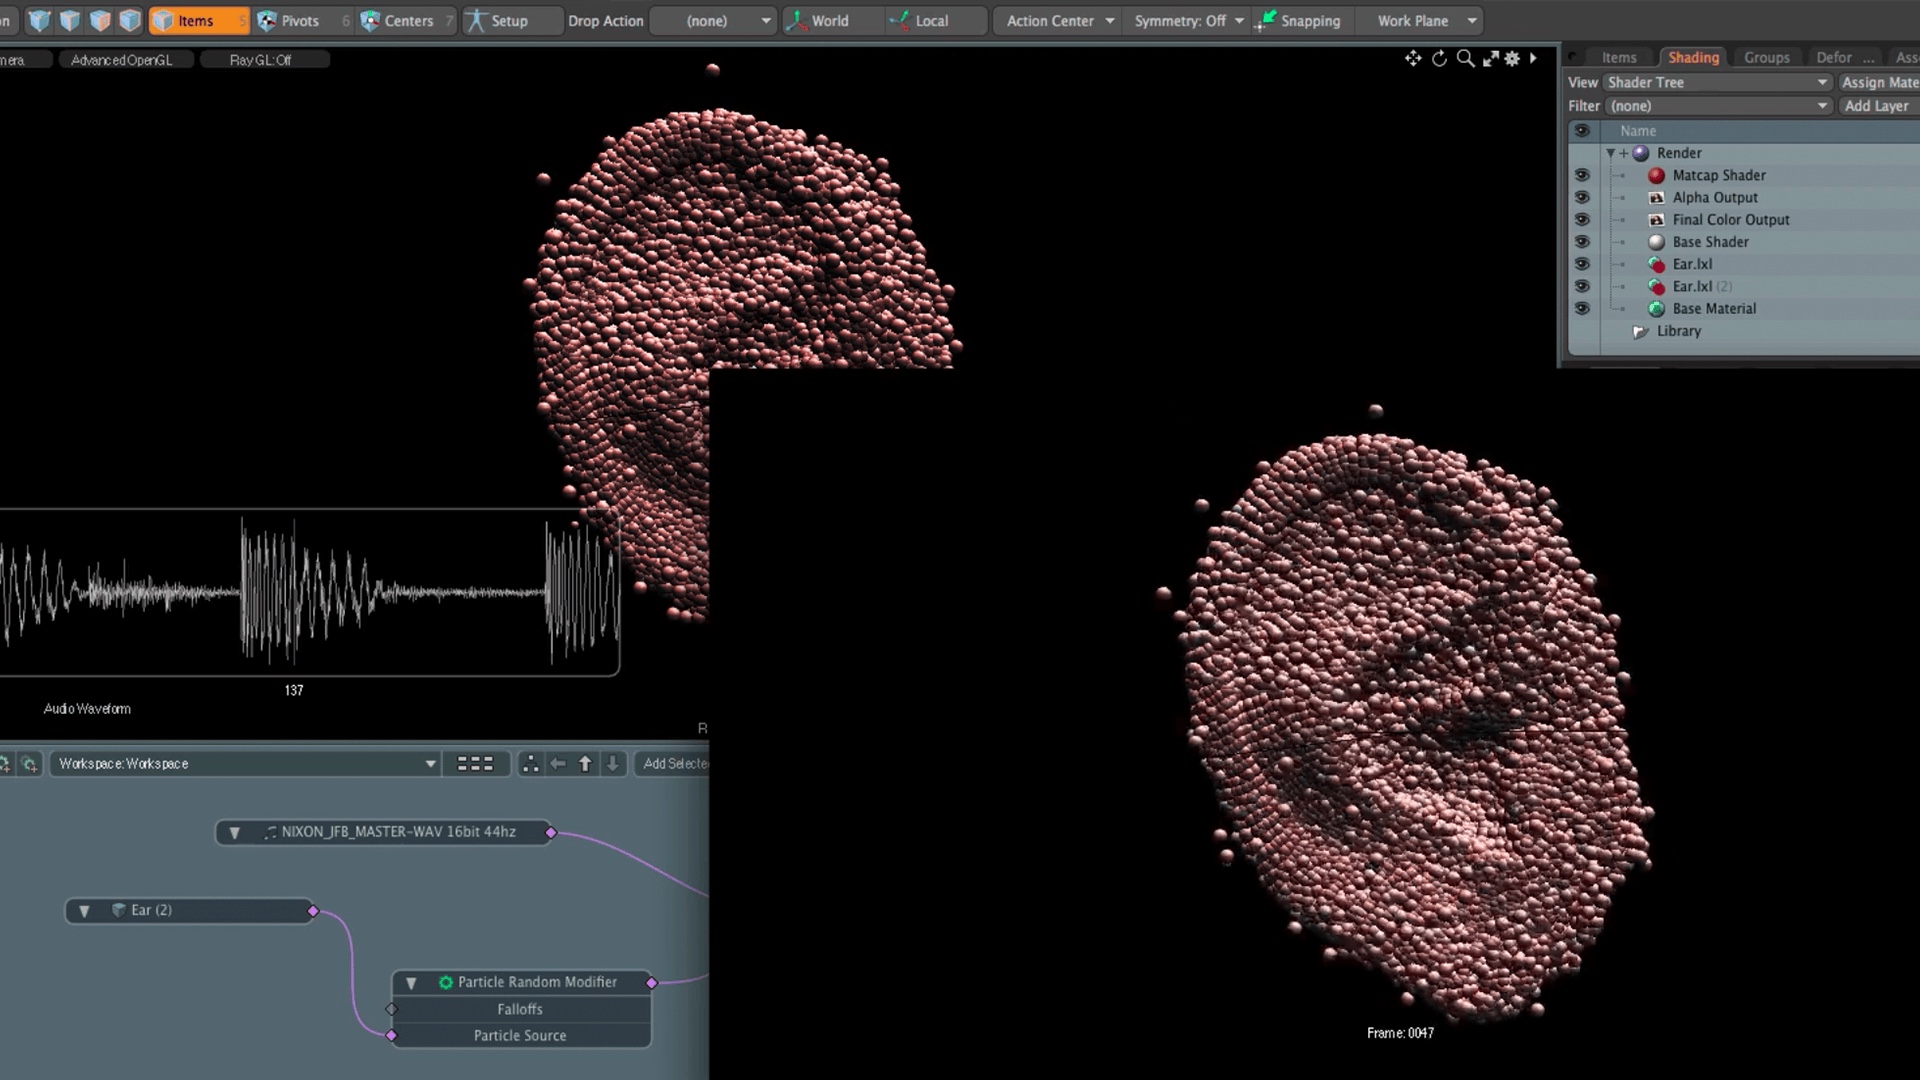This screenshot has height=1080, width=1920.
Task: Click the schematic grid view icon
Action: [475, 764]
